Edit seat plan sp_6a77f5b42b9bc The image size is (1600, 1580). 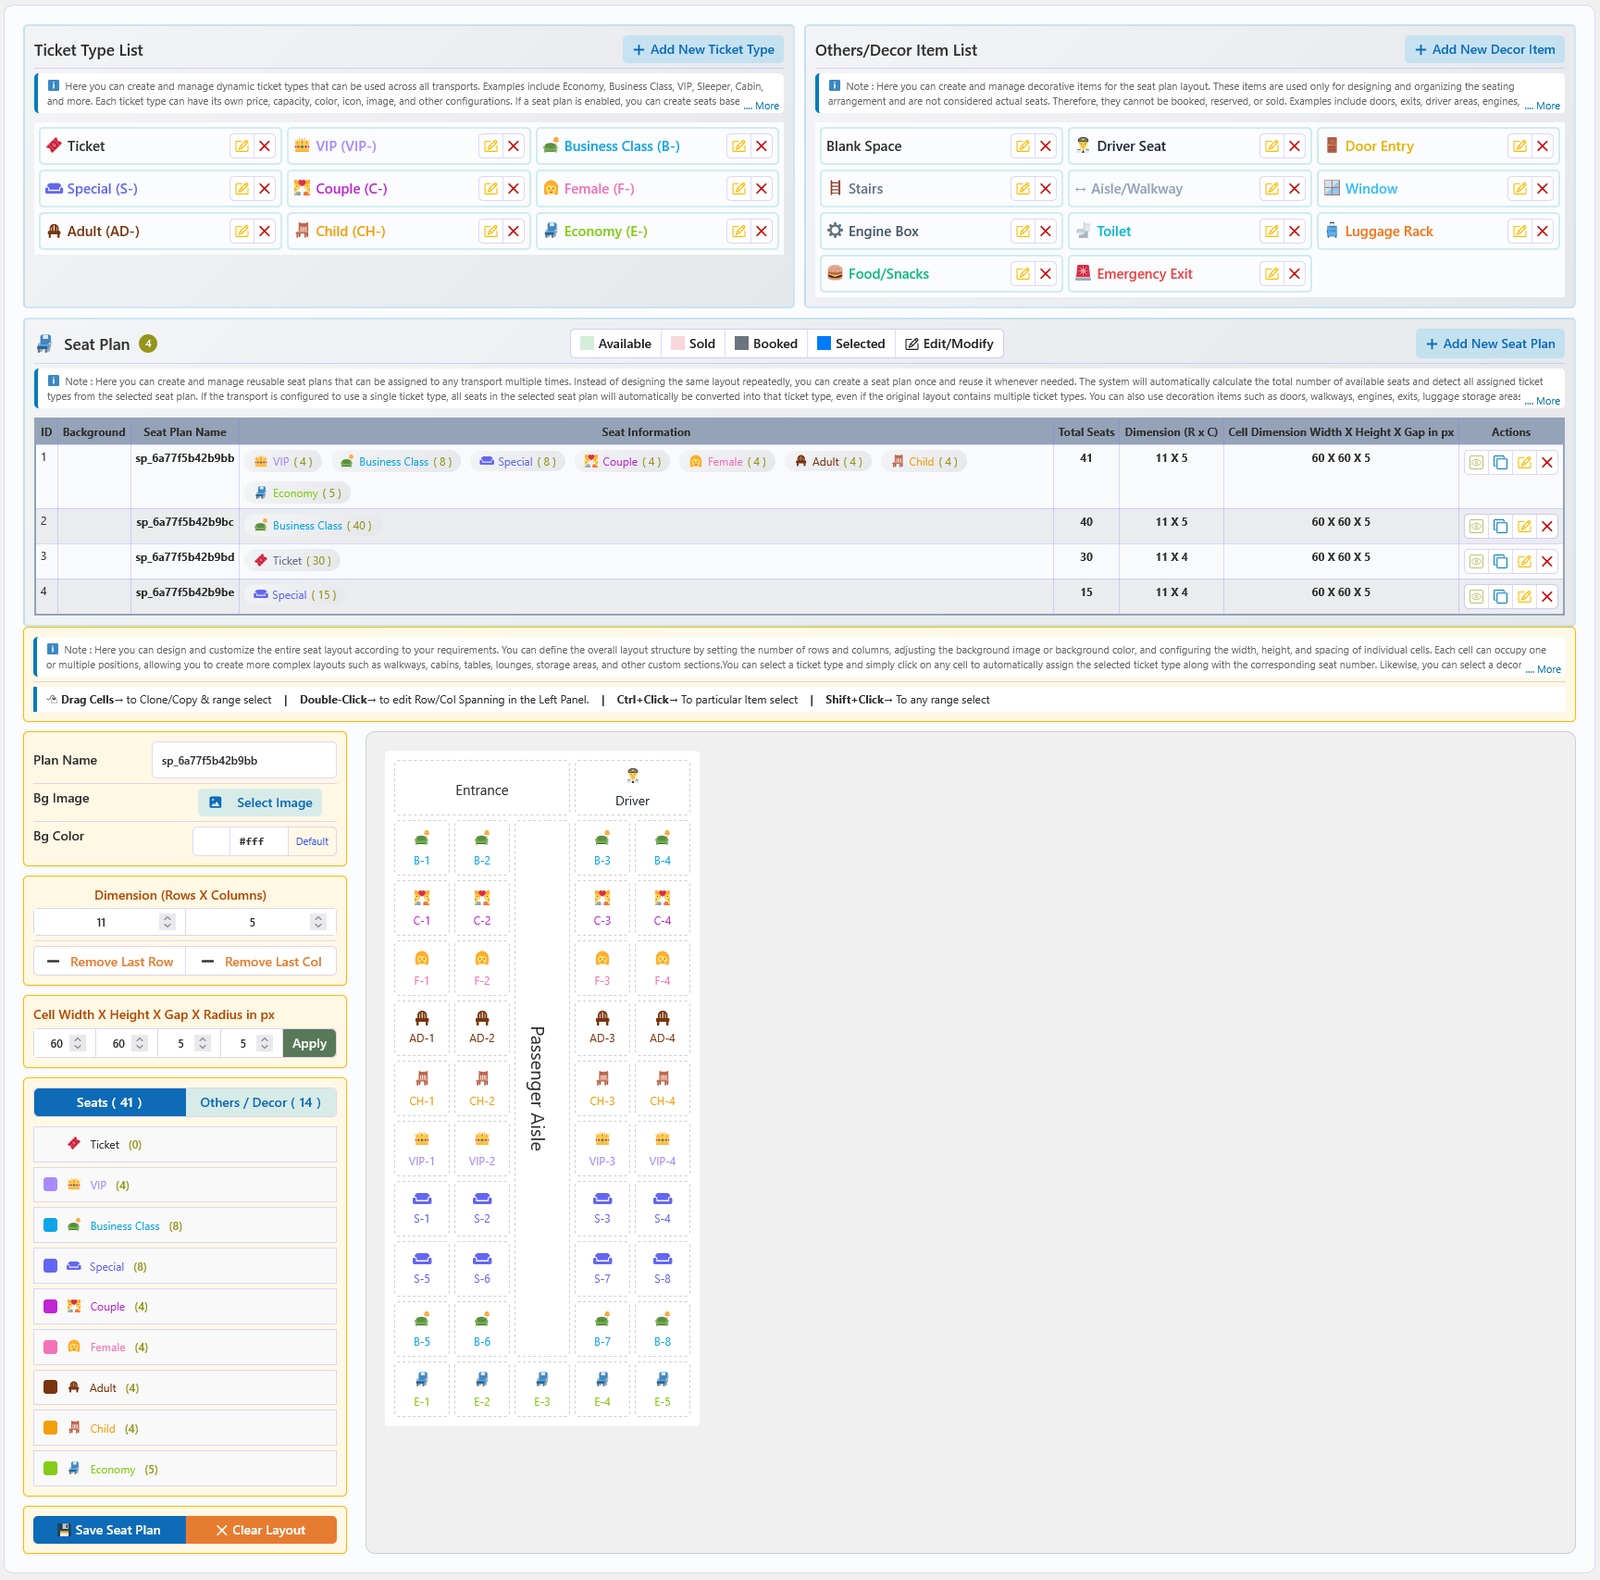tap(1524, 526)
